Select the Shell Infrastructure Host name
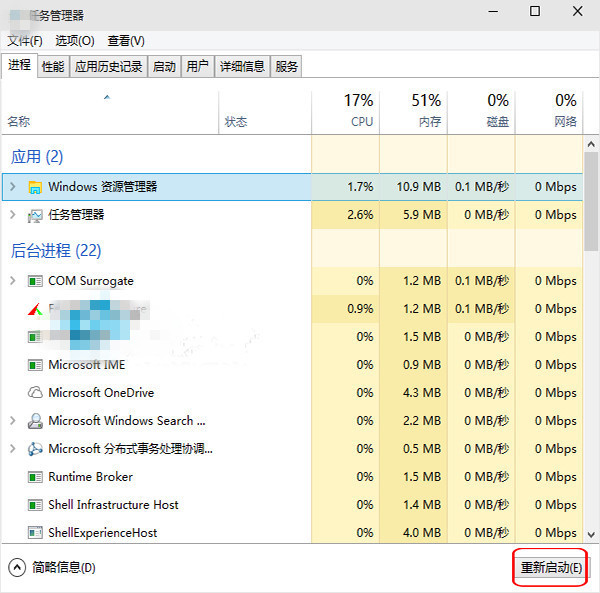The height and width of the screenshot is (593, 600). (x=113, y=505)
